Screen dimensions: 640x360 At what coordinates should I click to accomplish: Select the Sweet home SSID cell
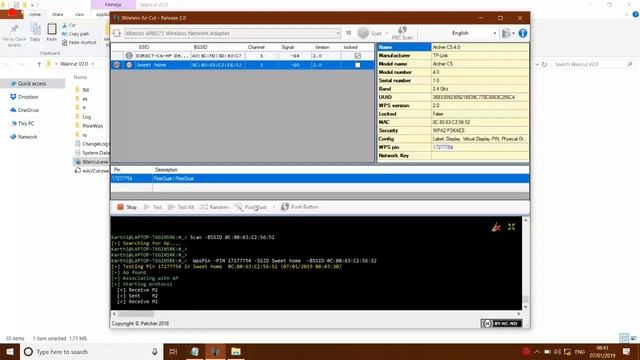pos(162,65)
